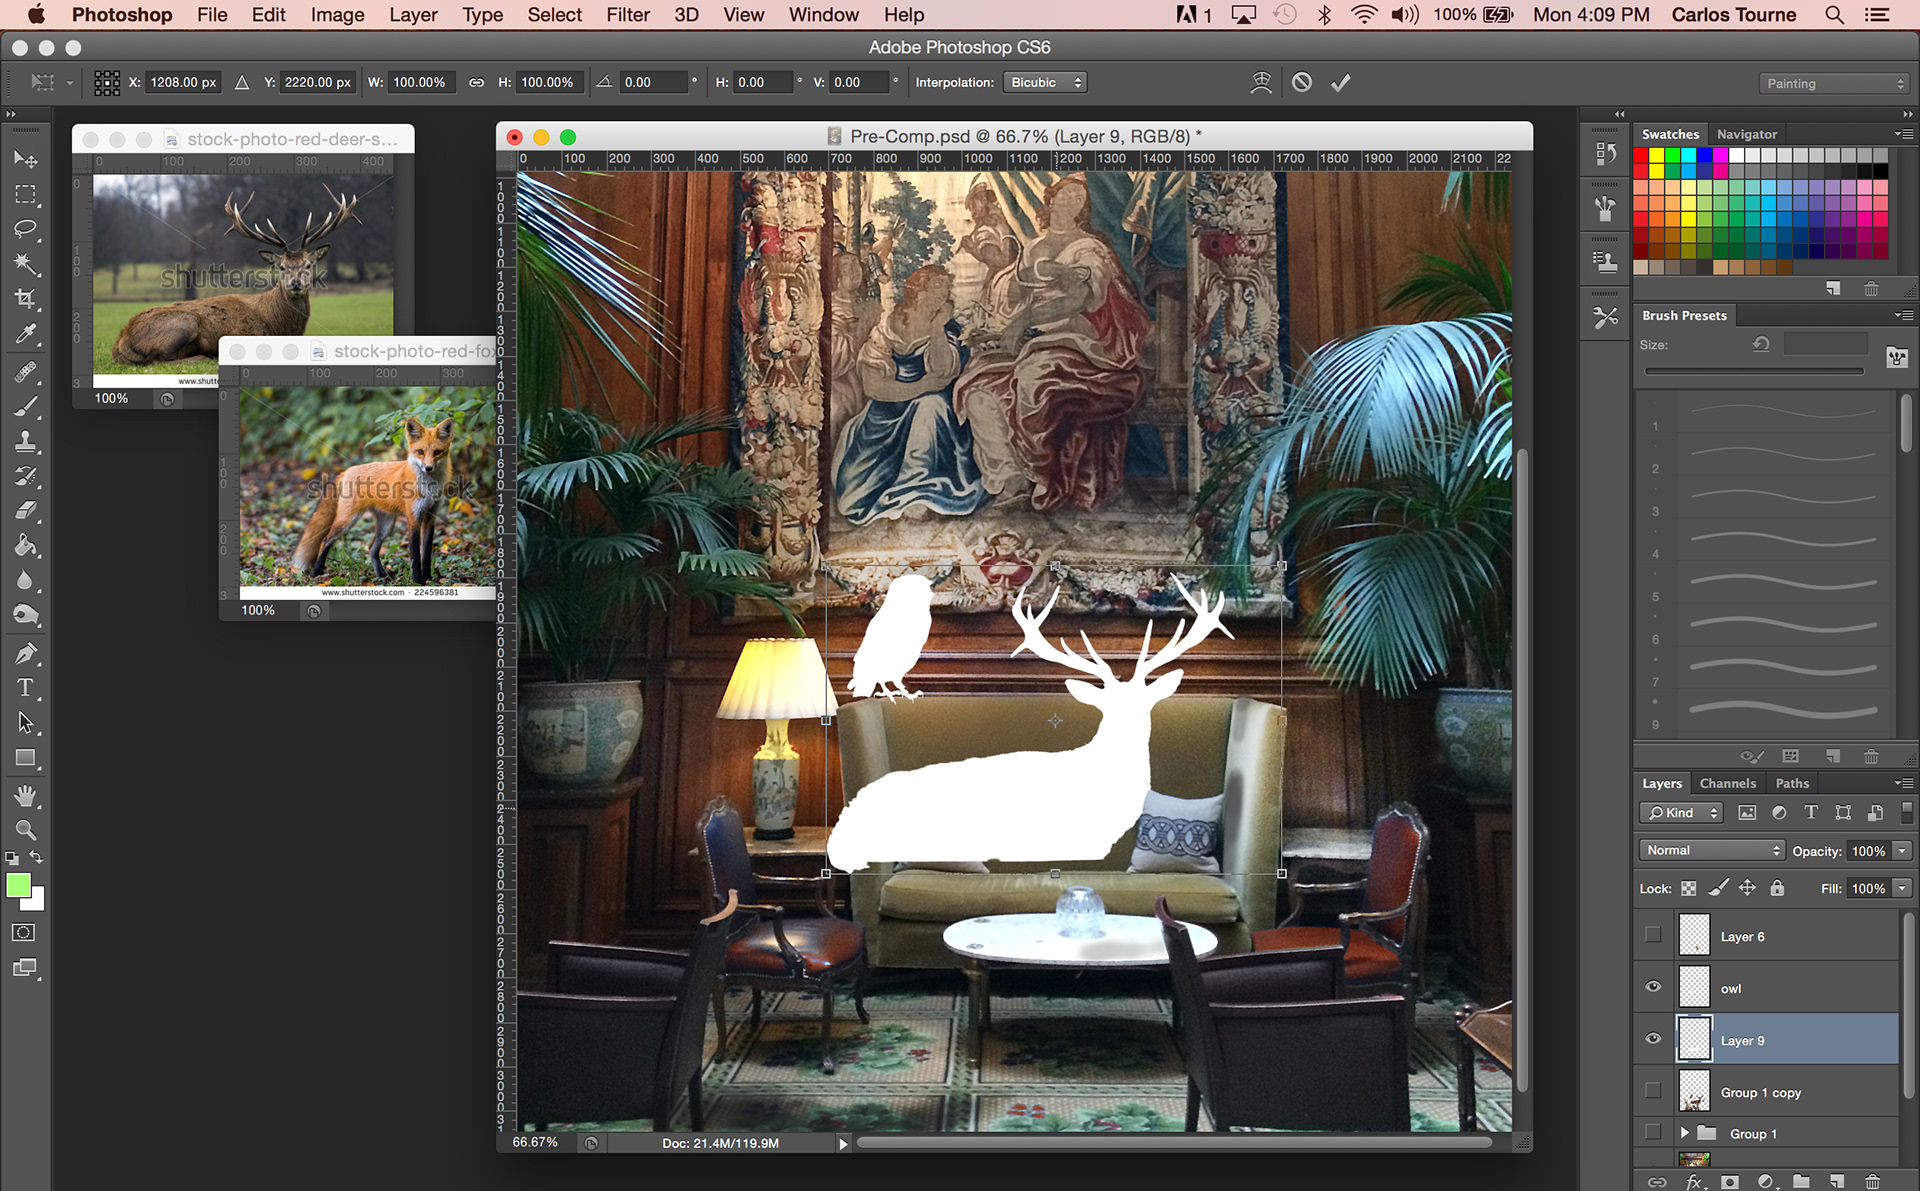Toggle the width-height link for aspect ratio
The height and width of the screenshot is (1191, 1920).
pos(476,83)
